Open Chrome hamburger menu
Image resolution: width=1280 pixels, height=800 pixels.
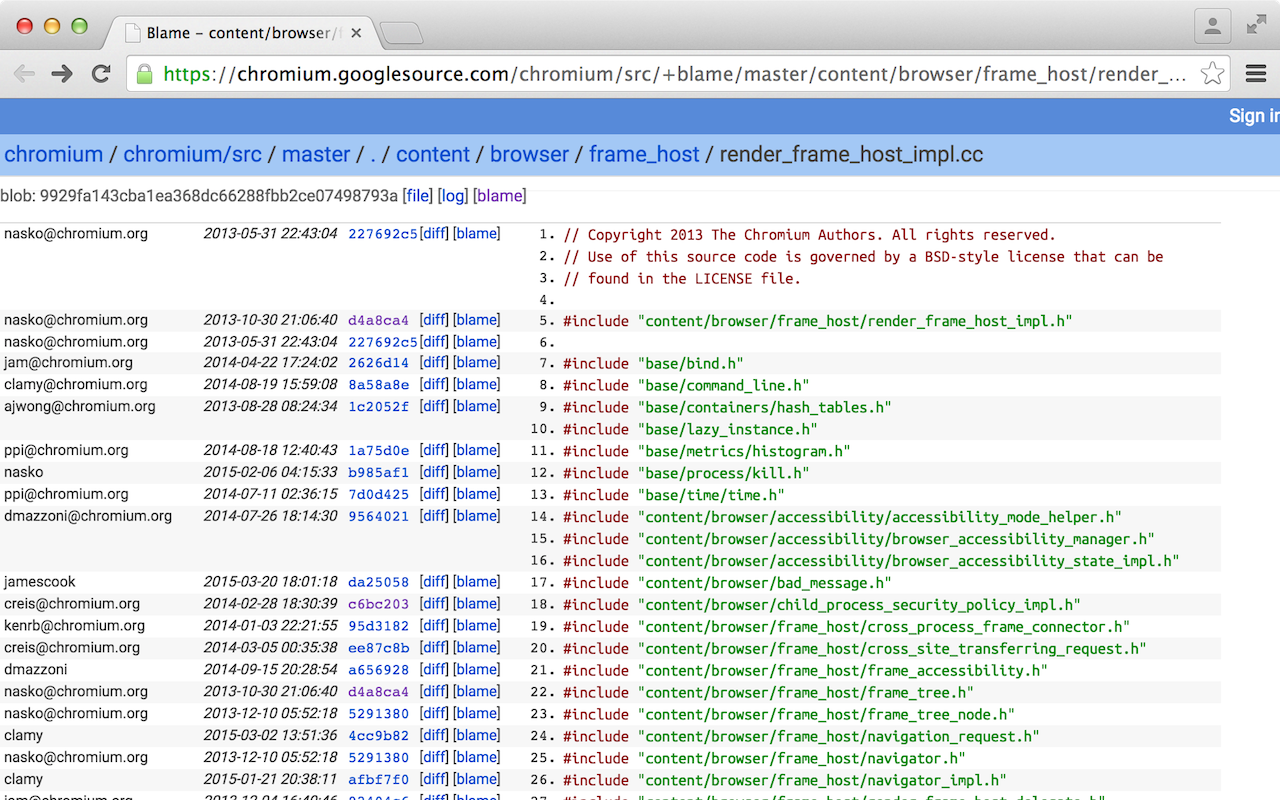click(x=1256, y=73)
